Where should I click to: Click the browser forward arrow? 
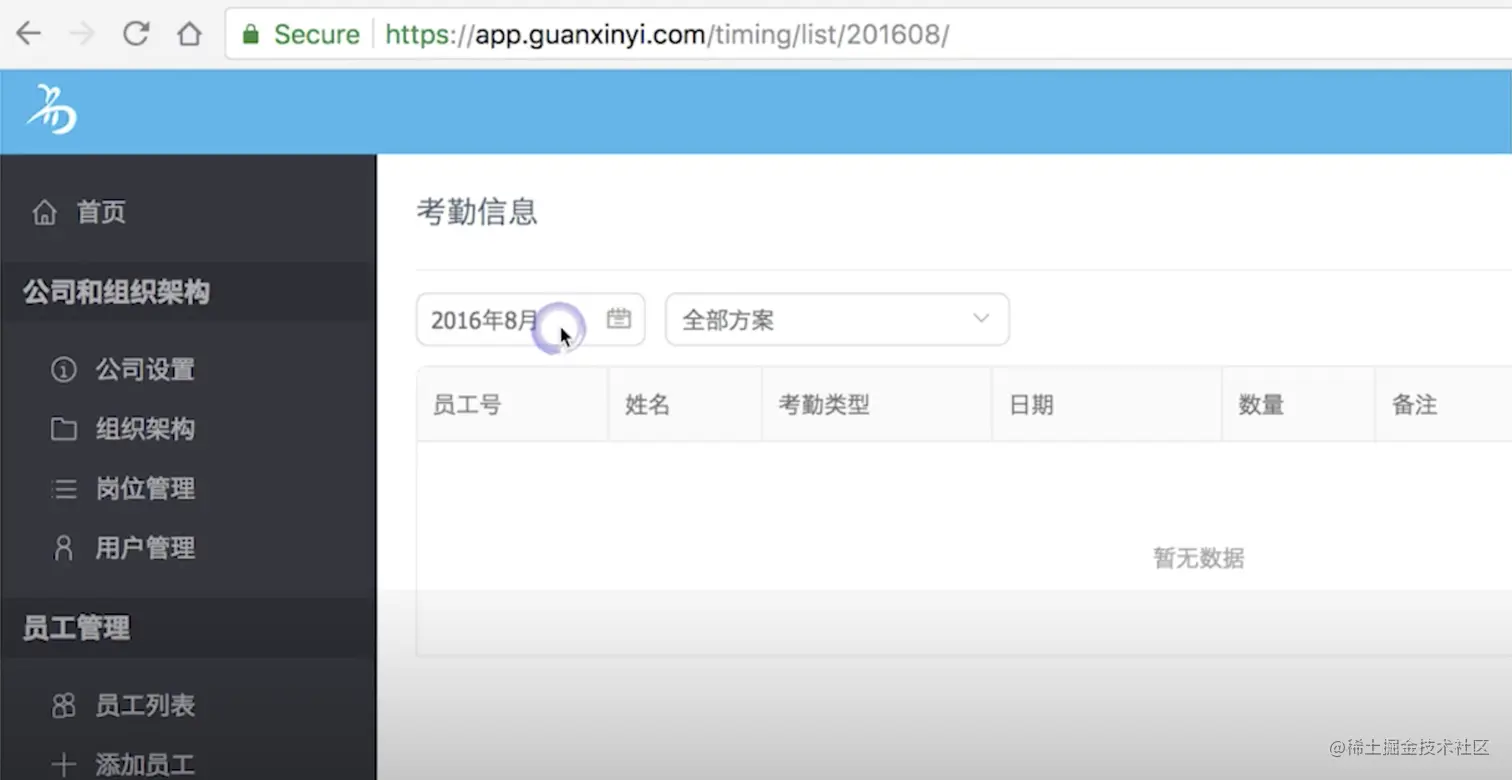pos(82,34)
